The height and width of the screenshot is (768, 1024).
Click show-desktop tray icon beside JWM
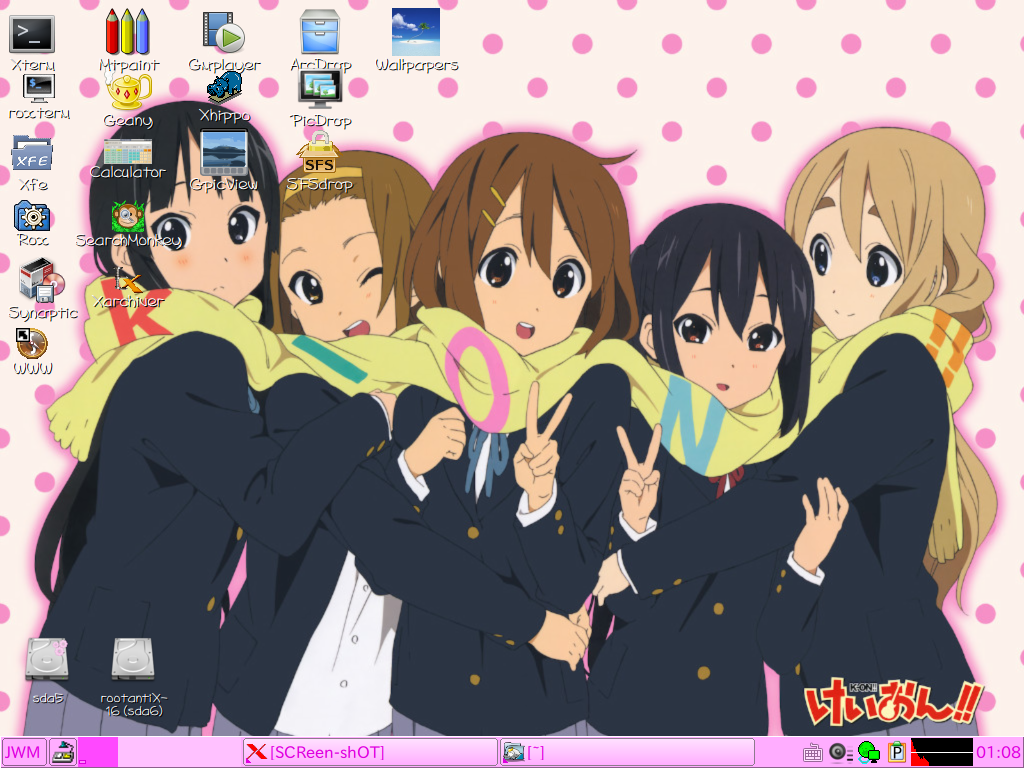tap(63, 752)
